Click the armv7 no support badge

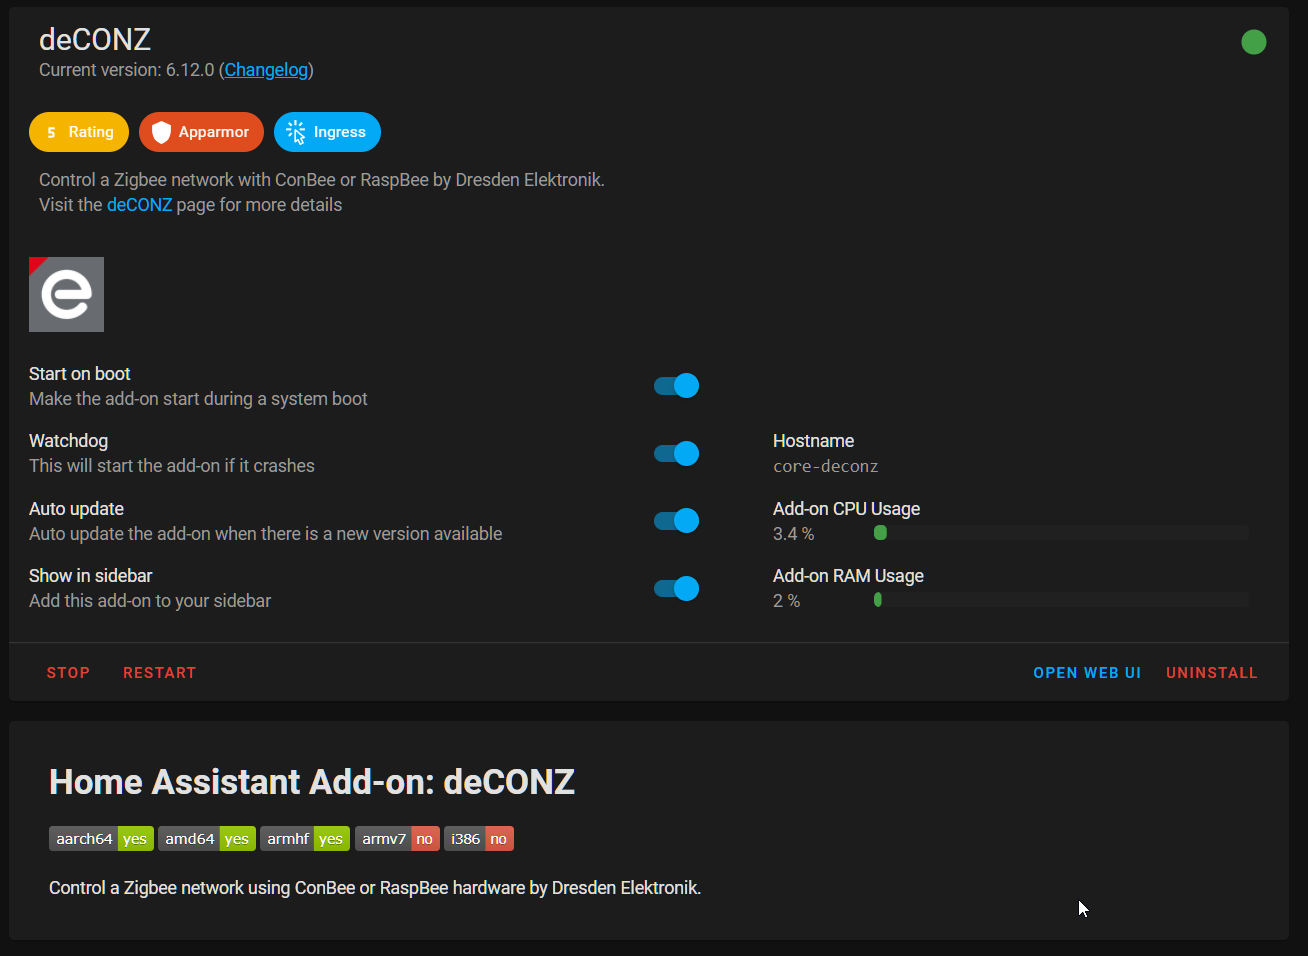pyautogui.click(x=397, y=838)
